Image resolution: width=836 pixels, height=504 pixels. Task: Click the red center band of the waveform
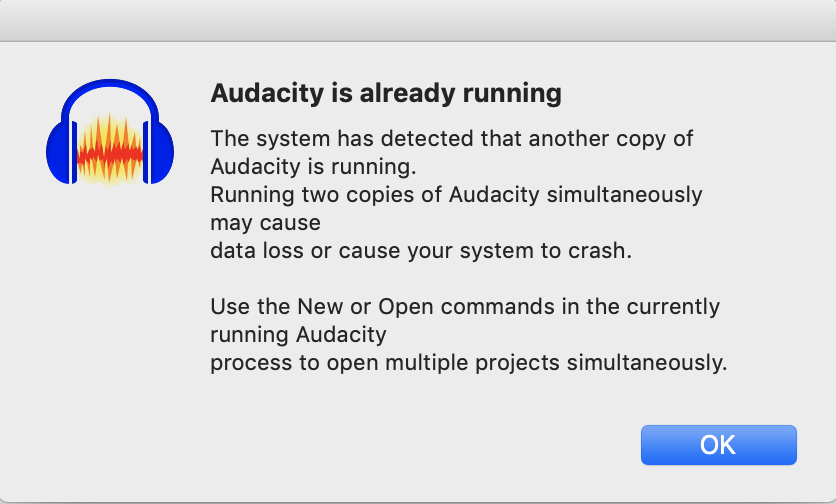coord(110,155)
